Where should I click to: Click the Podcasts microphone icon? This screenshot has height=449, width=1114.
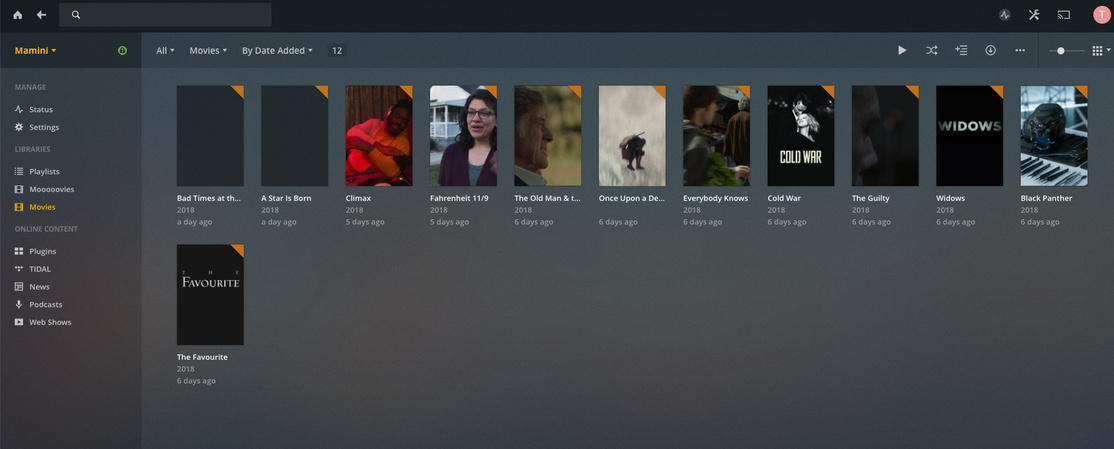coord(19,305)
